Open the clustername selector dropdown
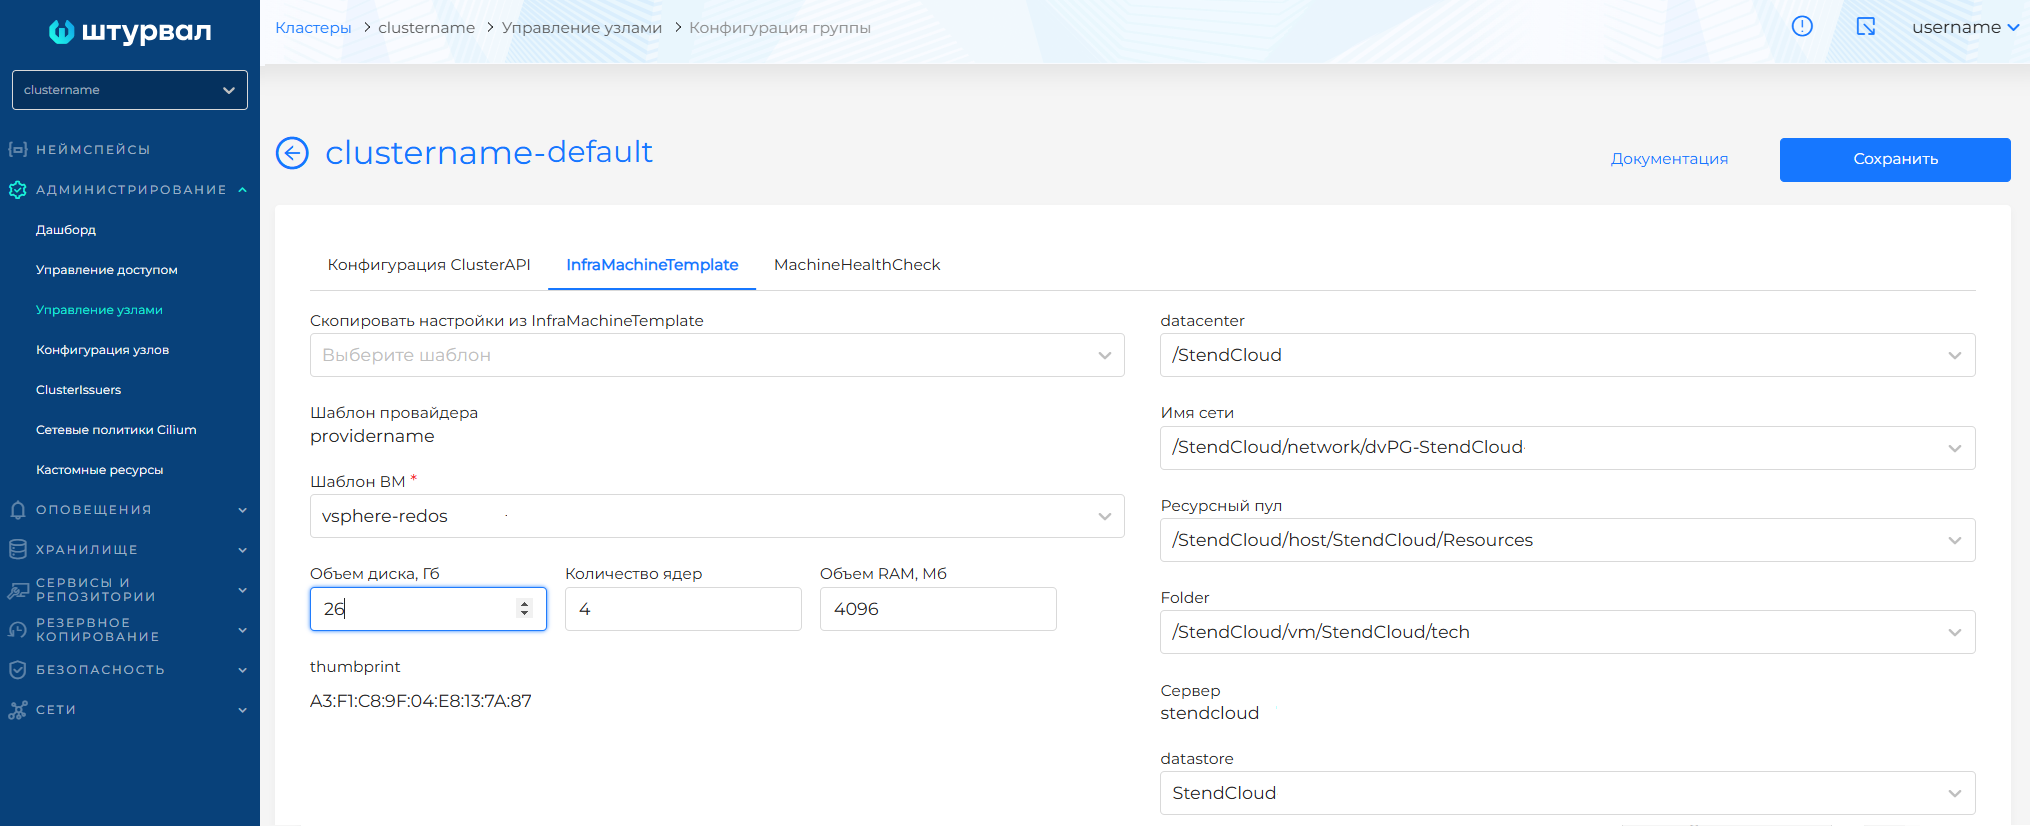 tap(130, 90)
